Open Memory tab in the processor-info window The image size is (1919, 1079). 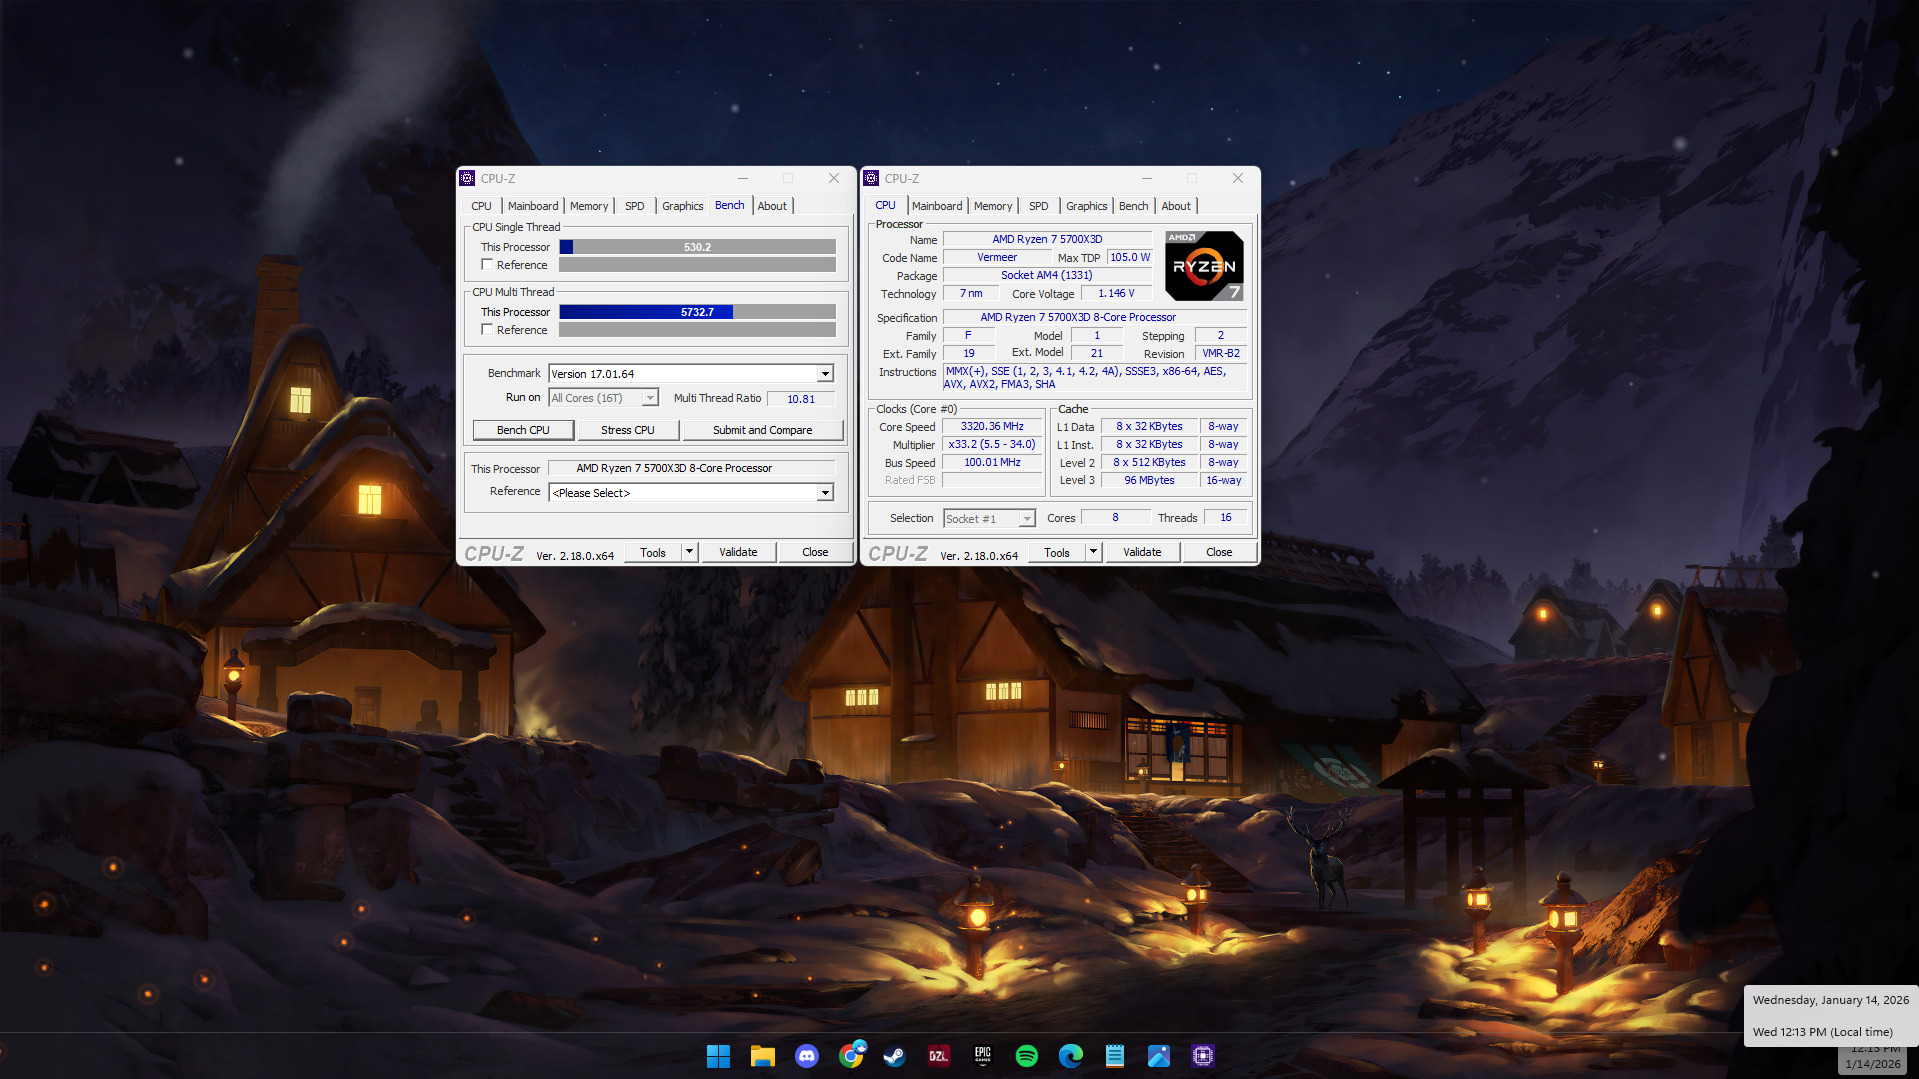tap(993, 206)
